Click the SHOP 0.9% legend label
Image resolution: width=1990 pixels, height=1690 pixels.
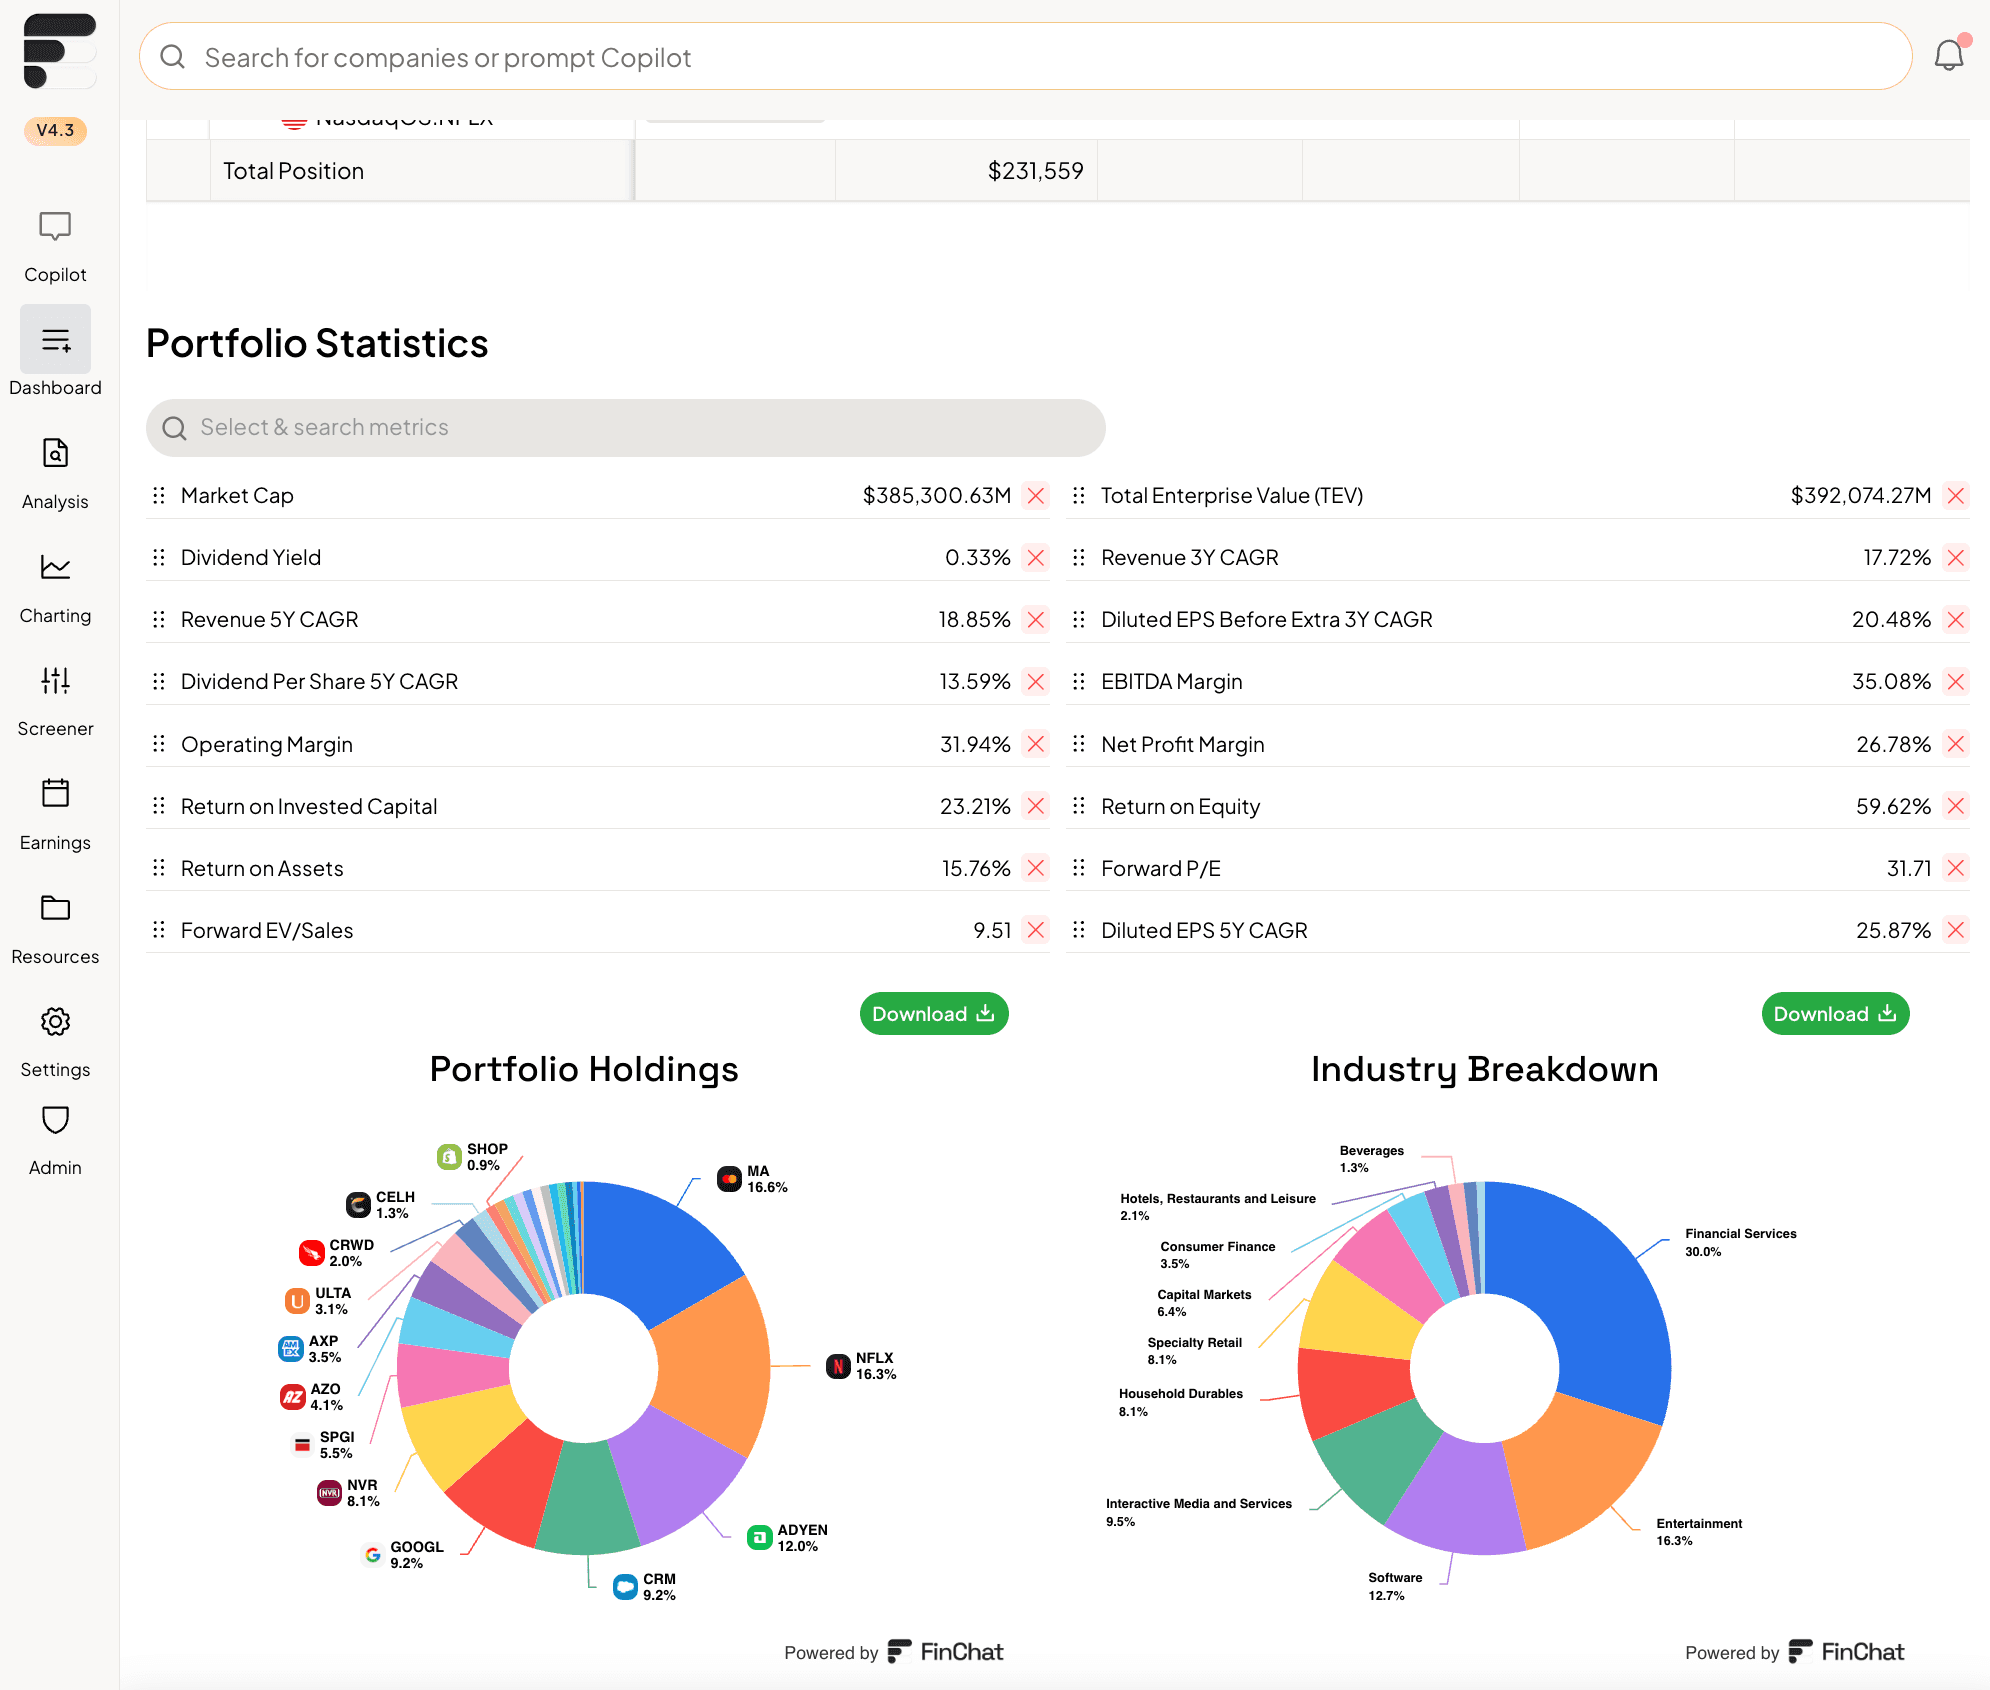point(473,1157)
